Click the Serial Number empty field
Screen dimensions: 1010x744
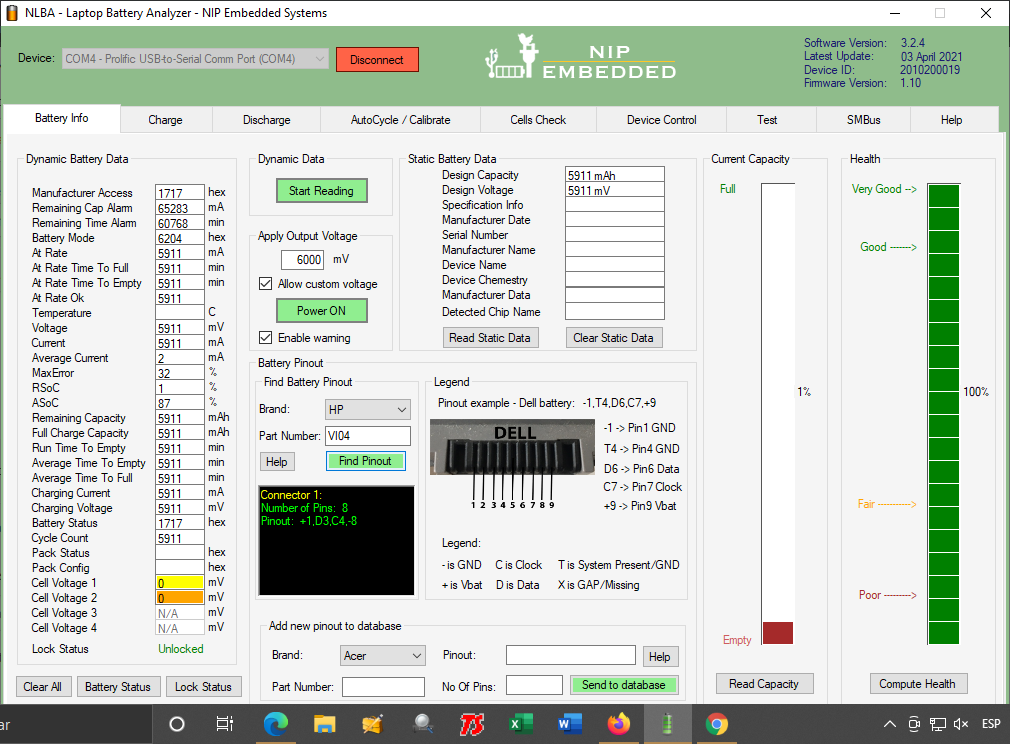pos(615,234)
